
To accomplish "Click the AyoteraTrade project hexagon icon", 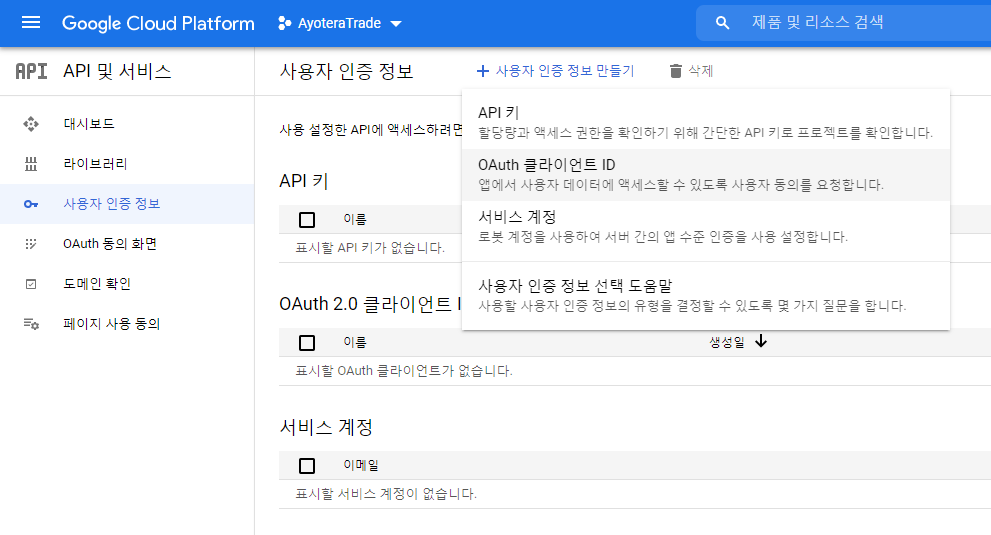I will (284, 23).
